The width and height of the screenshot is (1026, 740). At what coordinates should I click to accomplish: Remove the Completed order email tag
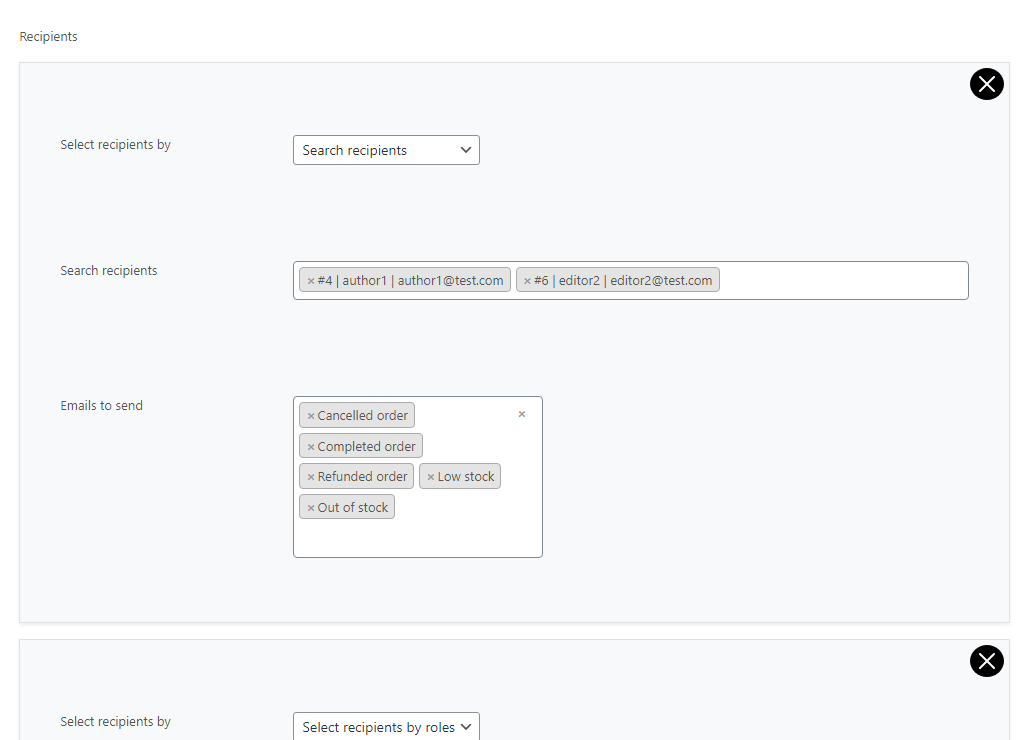311,447
